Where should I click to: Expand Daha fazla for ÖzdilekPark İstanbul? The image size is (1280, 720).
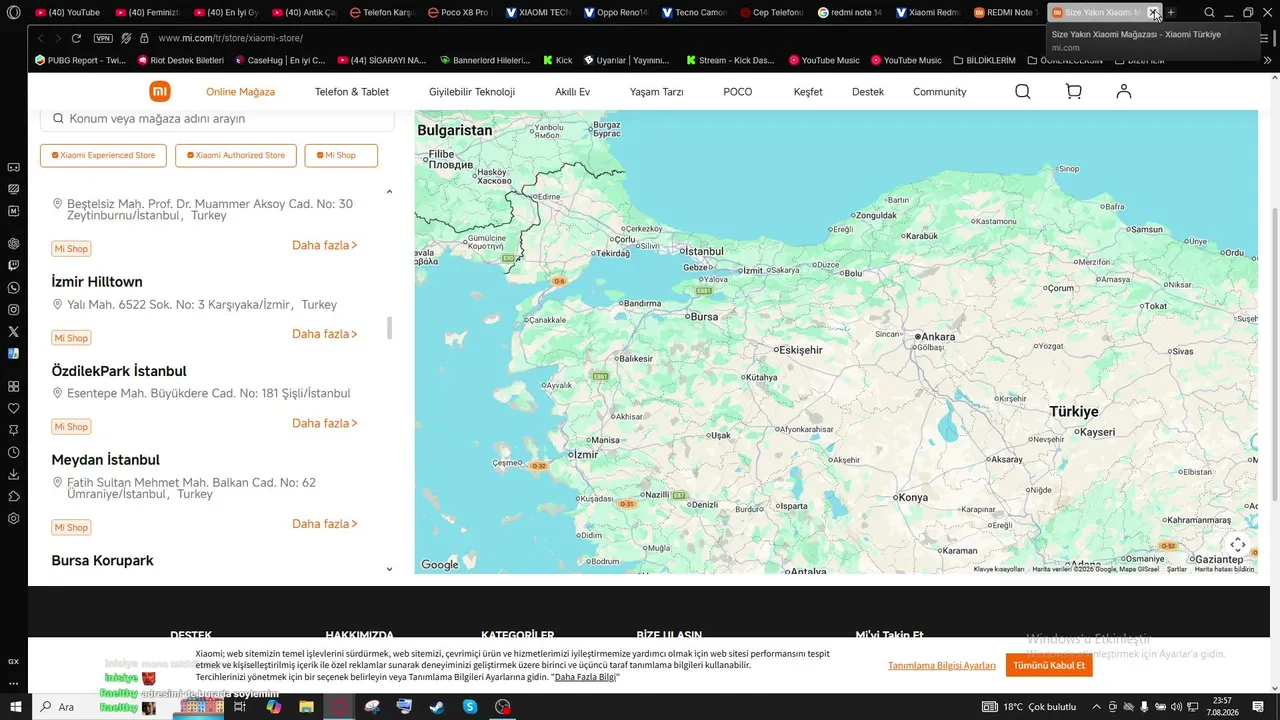(325, 423)
